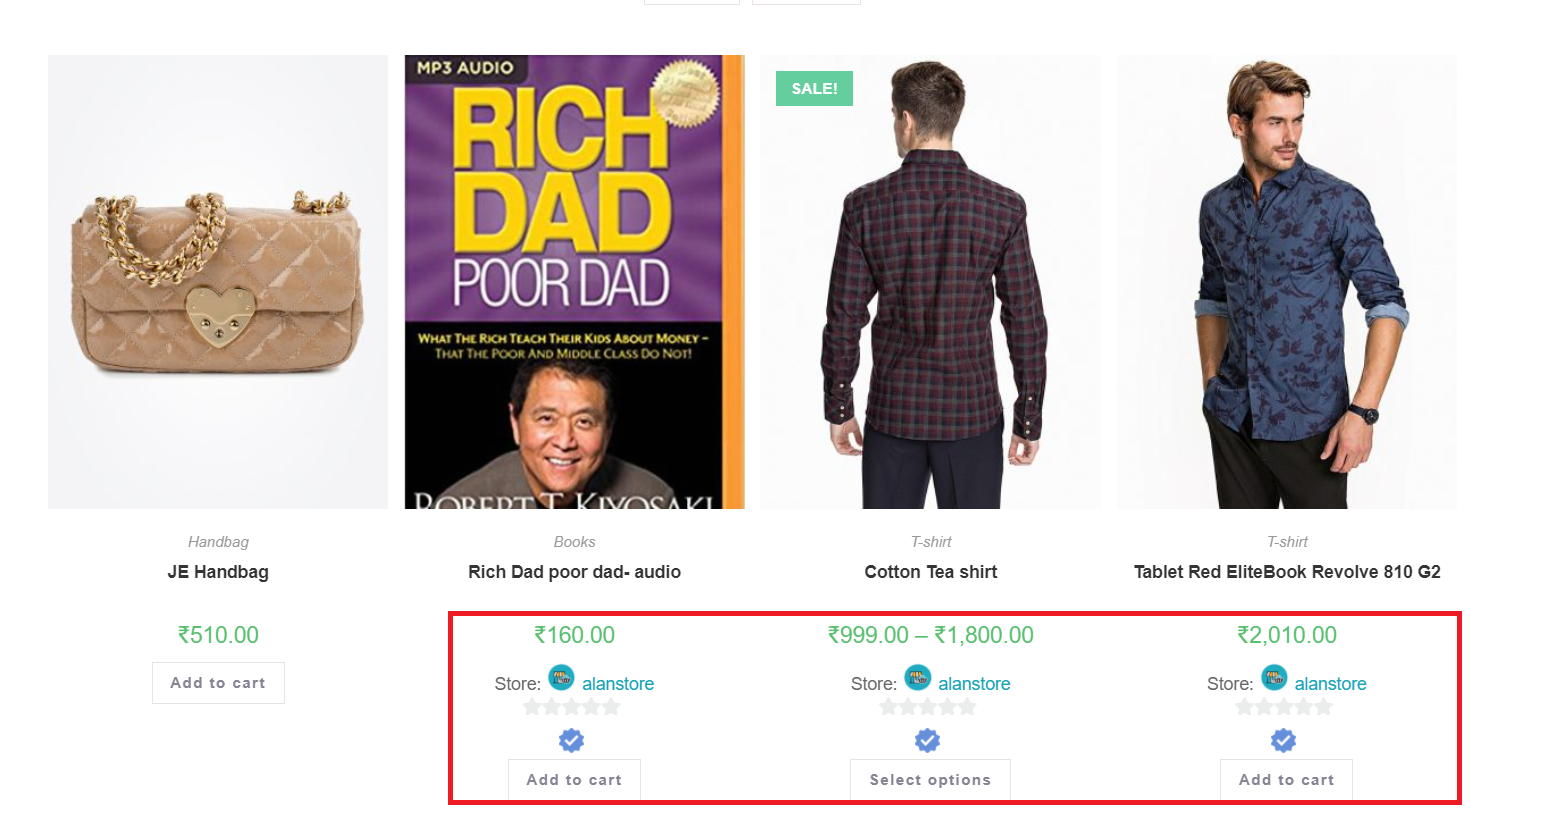Screen dimensions: 1556x831
Task: Click the JE Handbag product image
Action: (218, 282)
